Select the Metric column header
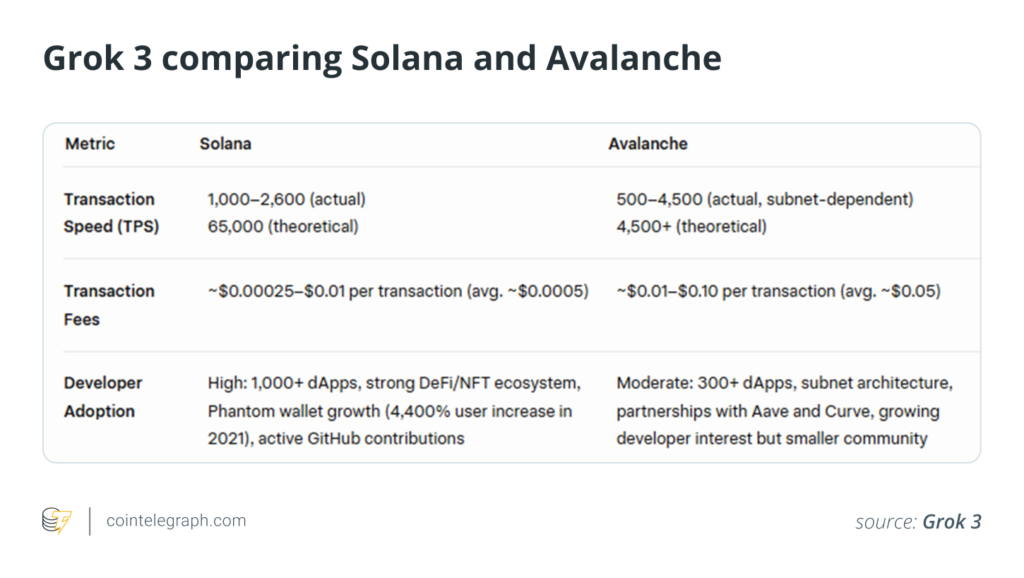The width and height of the screenshot is (1024, 578). pos(90,144)
